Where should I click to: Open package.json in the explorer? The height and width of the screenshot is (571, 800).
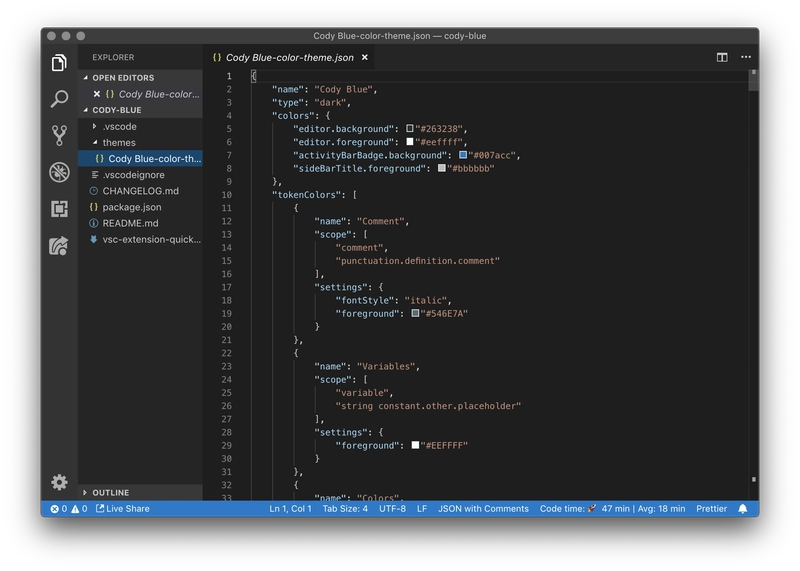140,207
